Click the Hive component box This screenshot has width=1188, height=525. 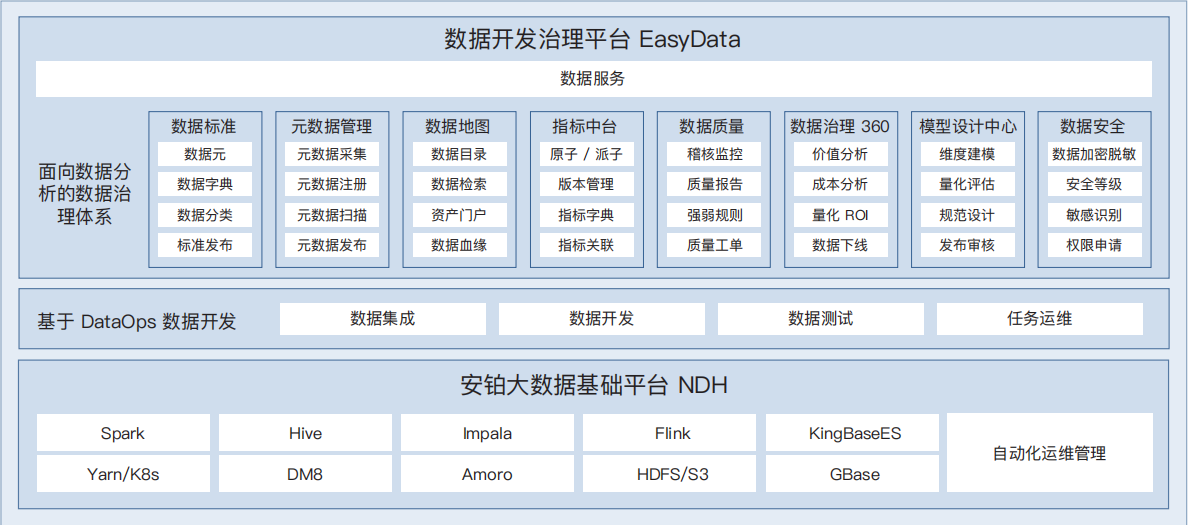[305, 433]
